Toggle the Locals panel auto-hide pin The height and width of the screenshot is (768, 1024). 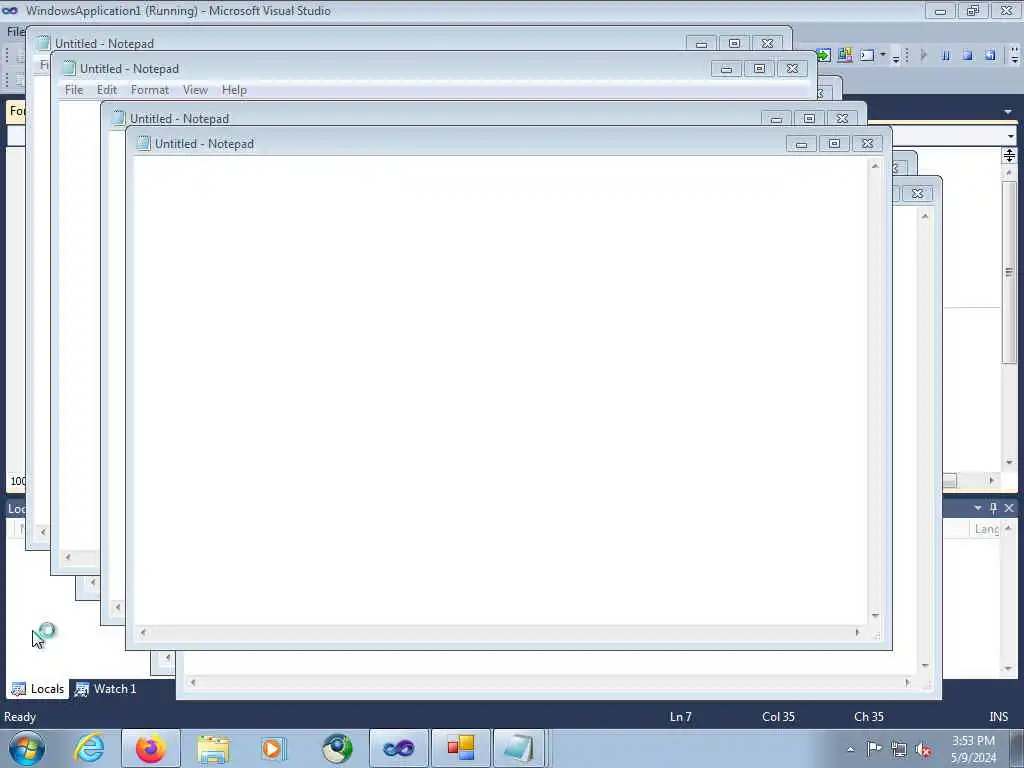pos(993,507)
